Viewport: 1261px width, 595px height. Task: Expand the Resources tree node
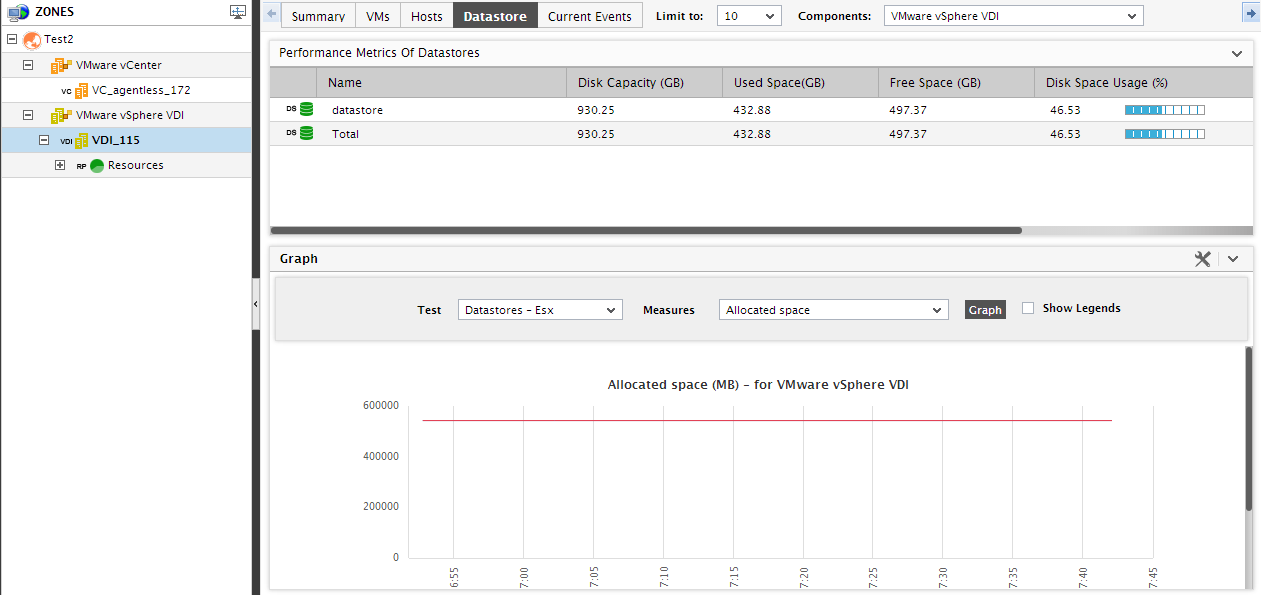[x=60, y=165]
